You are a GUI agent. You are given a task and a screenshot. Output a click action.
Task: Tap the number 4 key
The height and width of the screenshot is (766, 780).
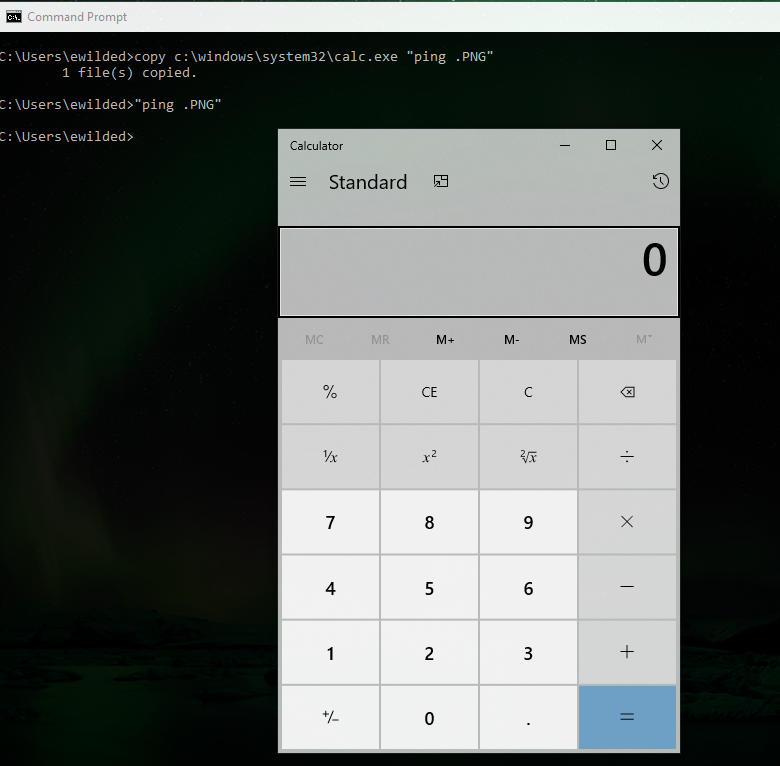pos(330,587)
